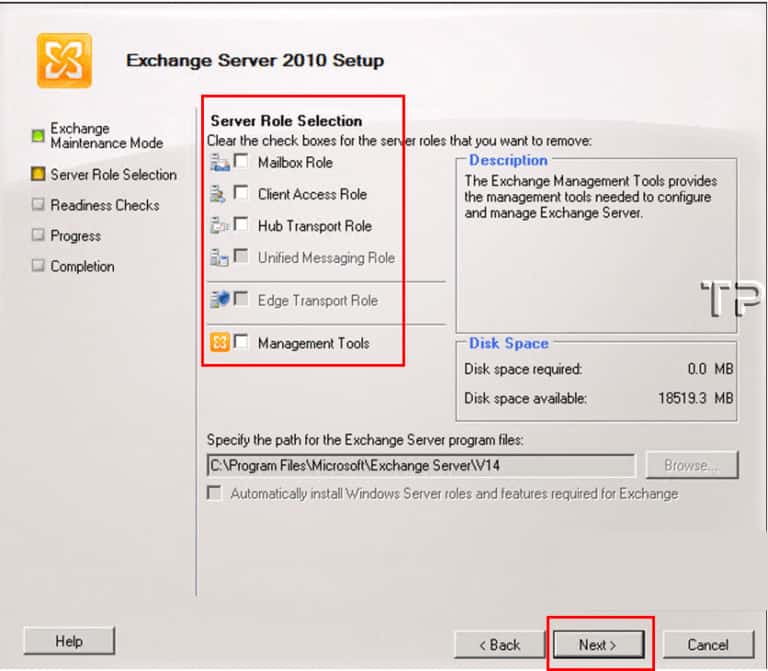
Task: Click the Management Tools orange icon
Action: [x=220, y=342]
